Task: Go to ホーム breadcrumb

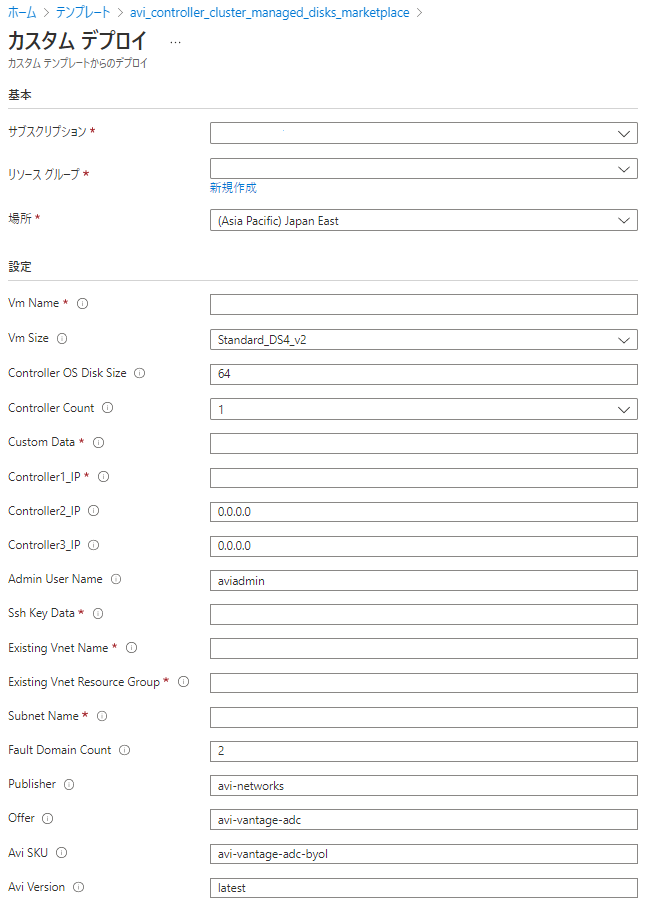Action: [22, 13]
